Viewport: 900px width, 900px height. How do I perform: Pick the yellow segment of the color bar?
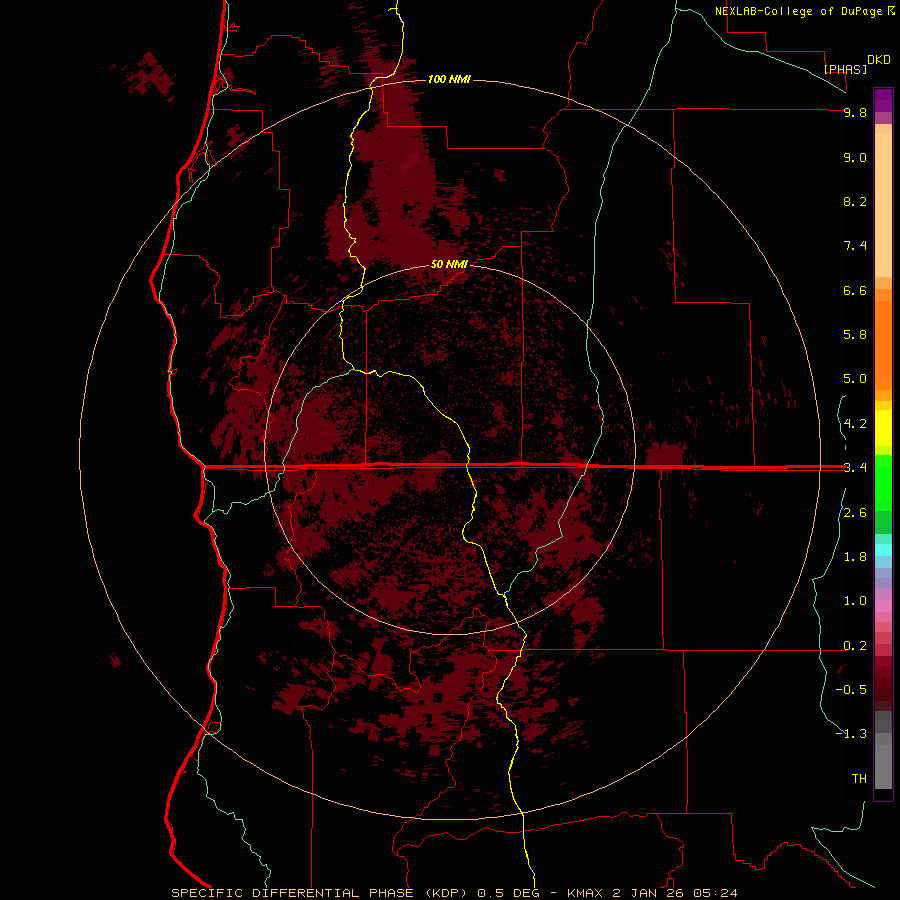(883, 428)
